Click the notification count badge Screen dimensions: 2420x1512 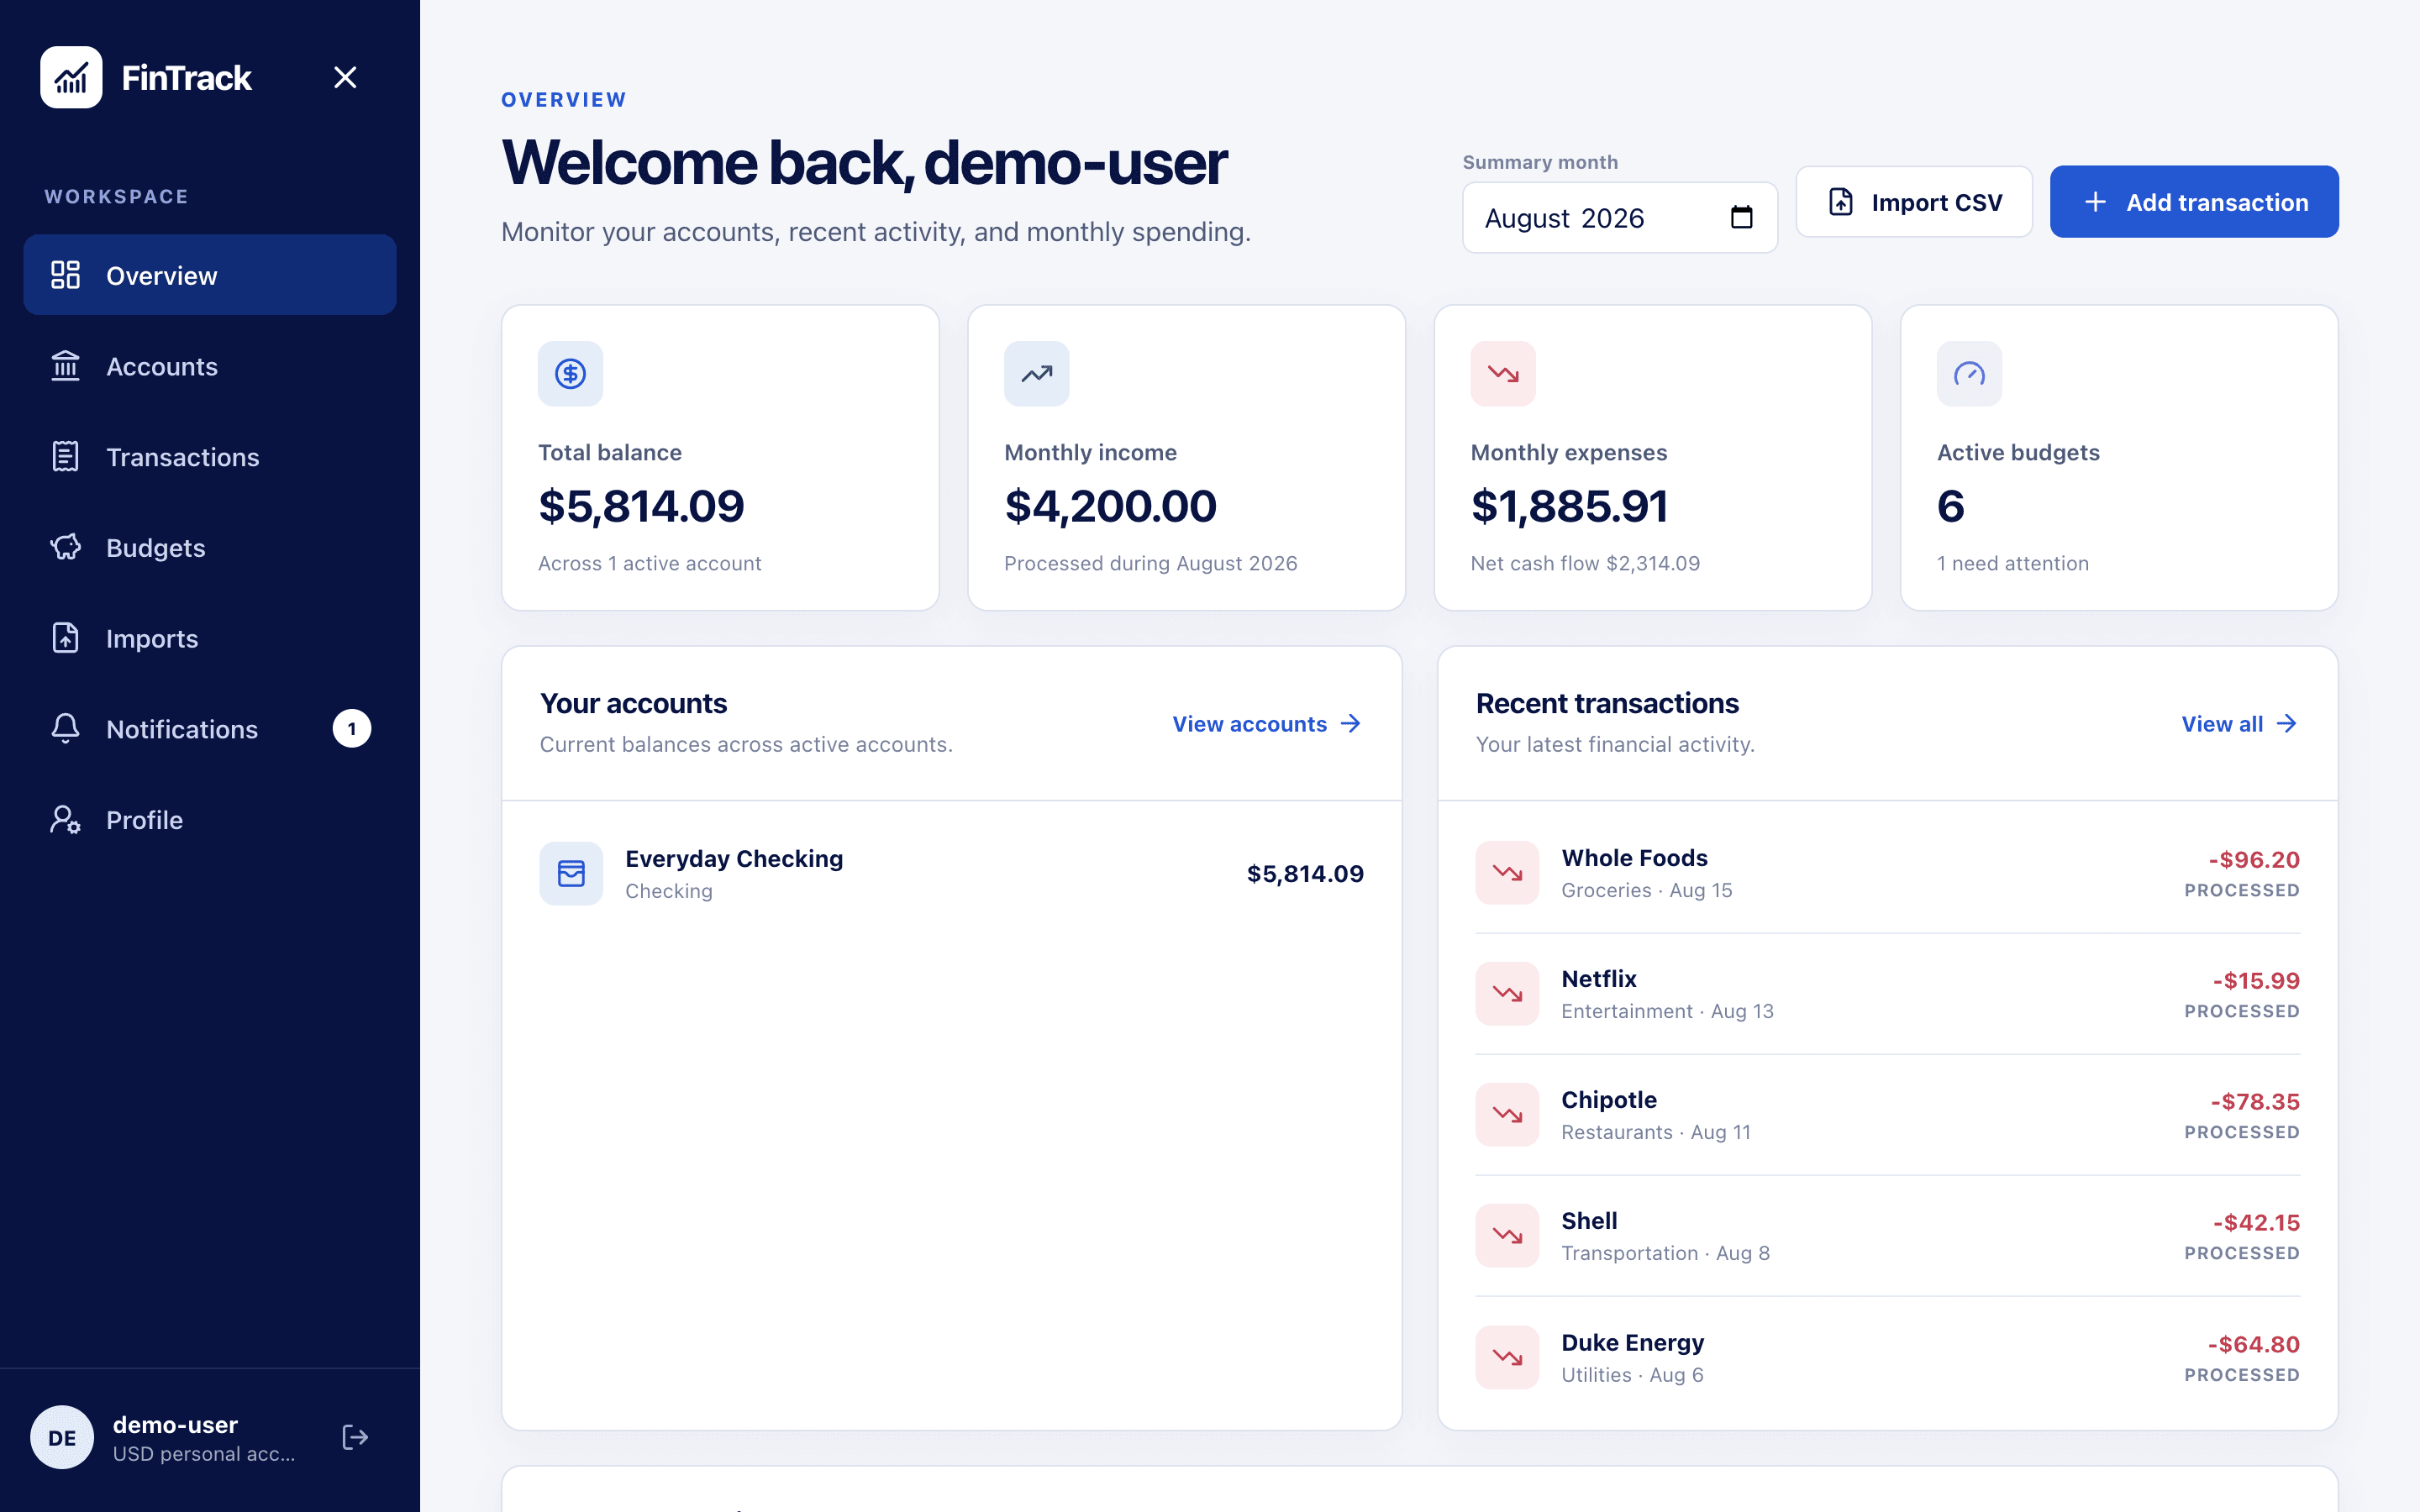(x=352, y=729)
